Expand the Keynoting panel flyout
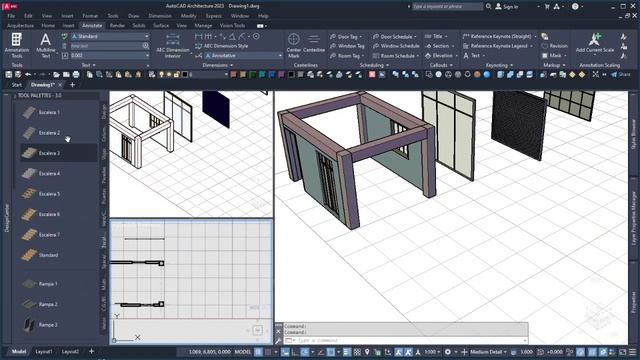This screenshot has width=640, height=360. (x=499, y=65)
